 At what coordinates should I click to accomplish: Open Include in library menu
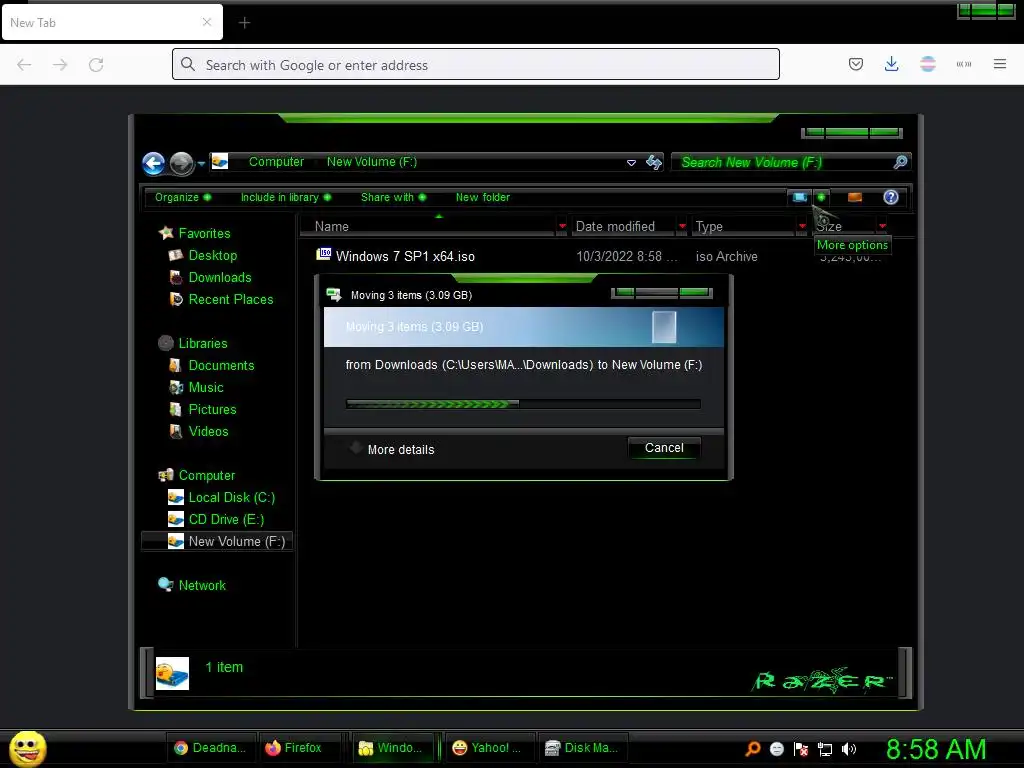[286, 197]
